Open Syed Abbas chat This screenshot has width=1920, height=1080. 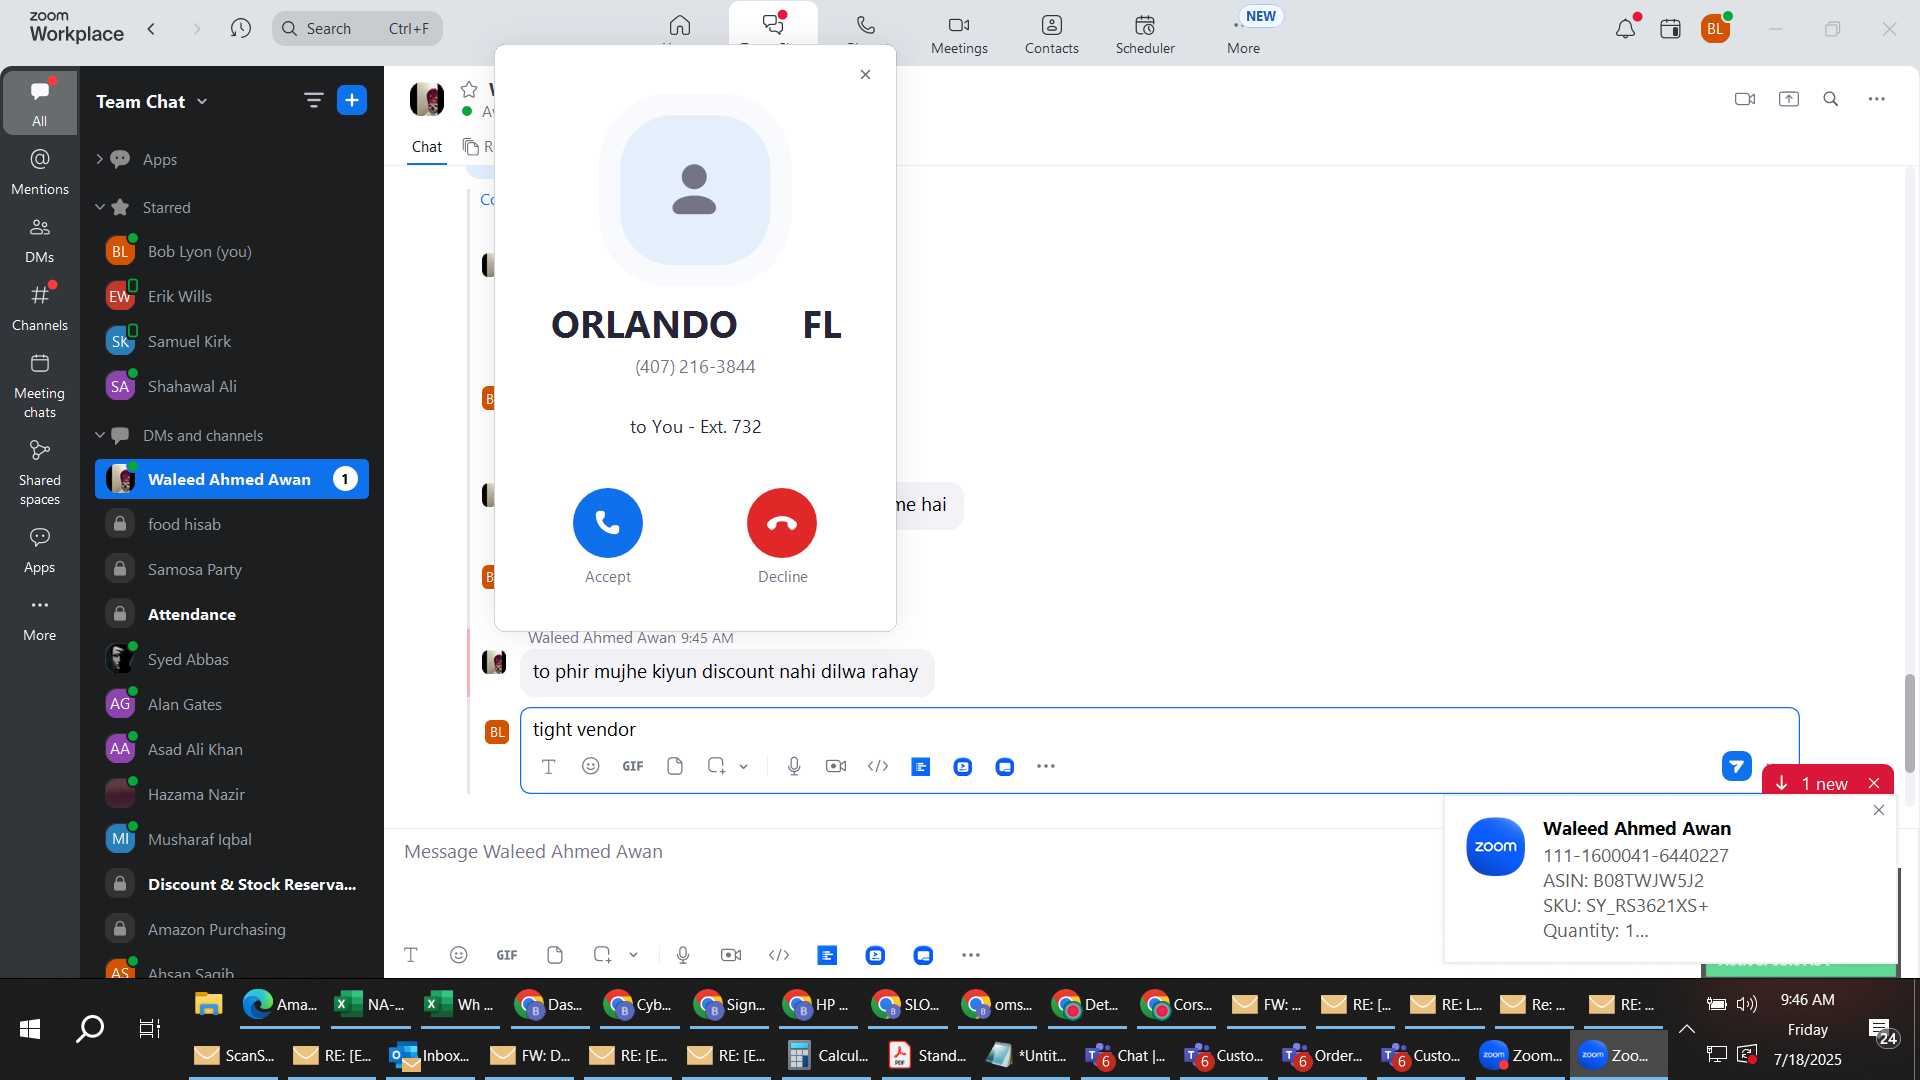[232, 659]
